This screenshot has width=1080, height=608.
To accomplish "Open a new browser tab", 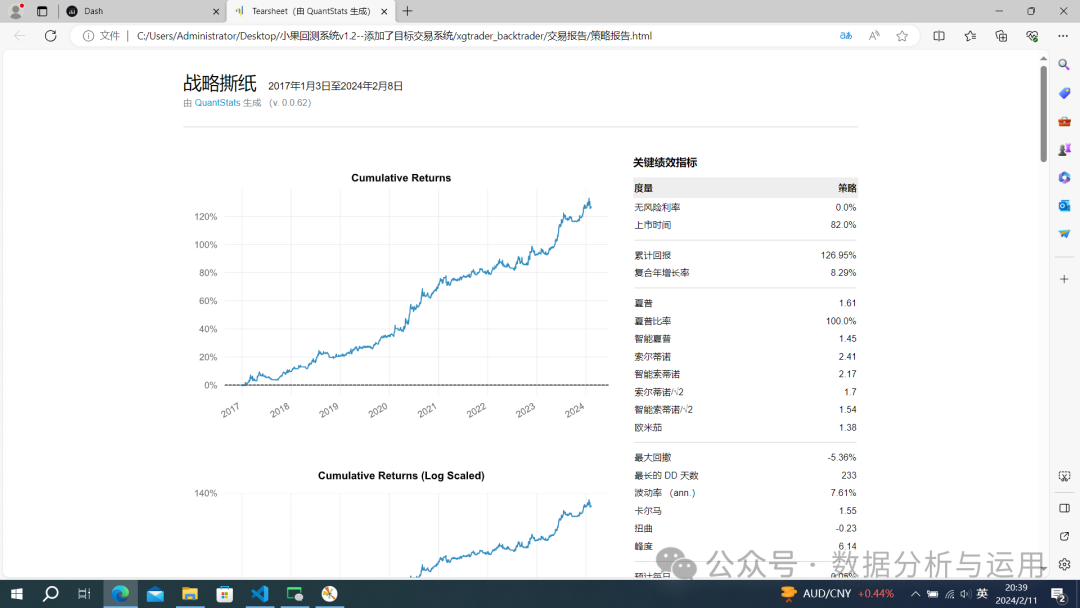I will (408, 11).
